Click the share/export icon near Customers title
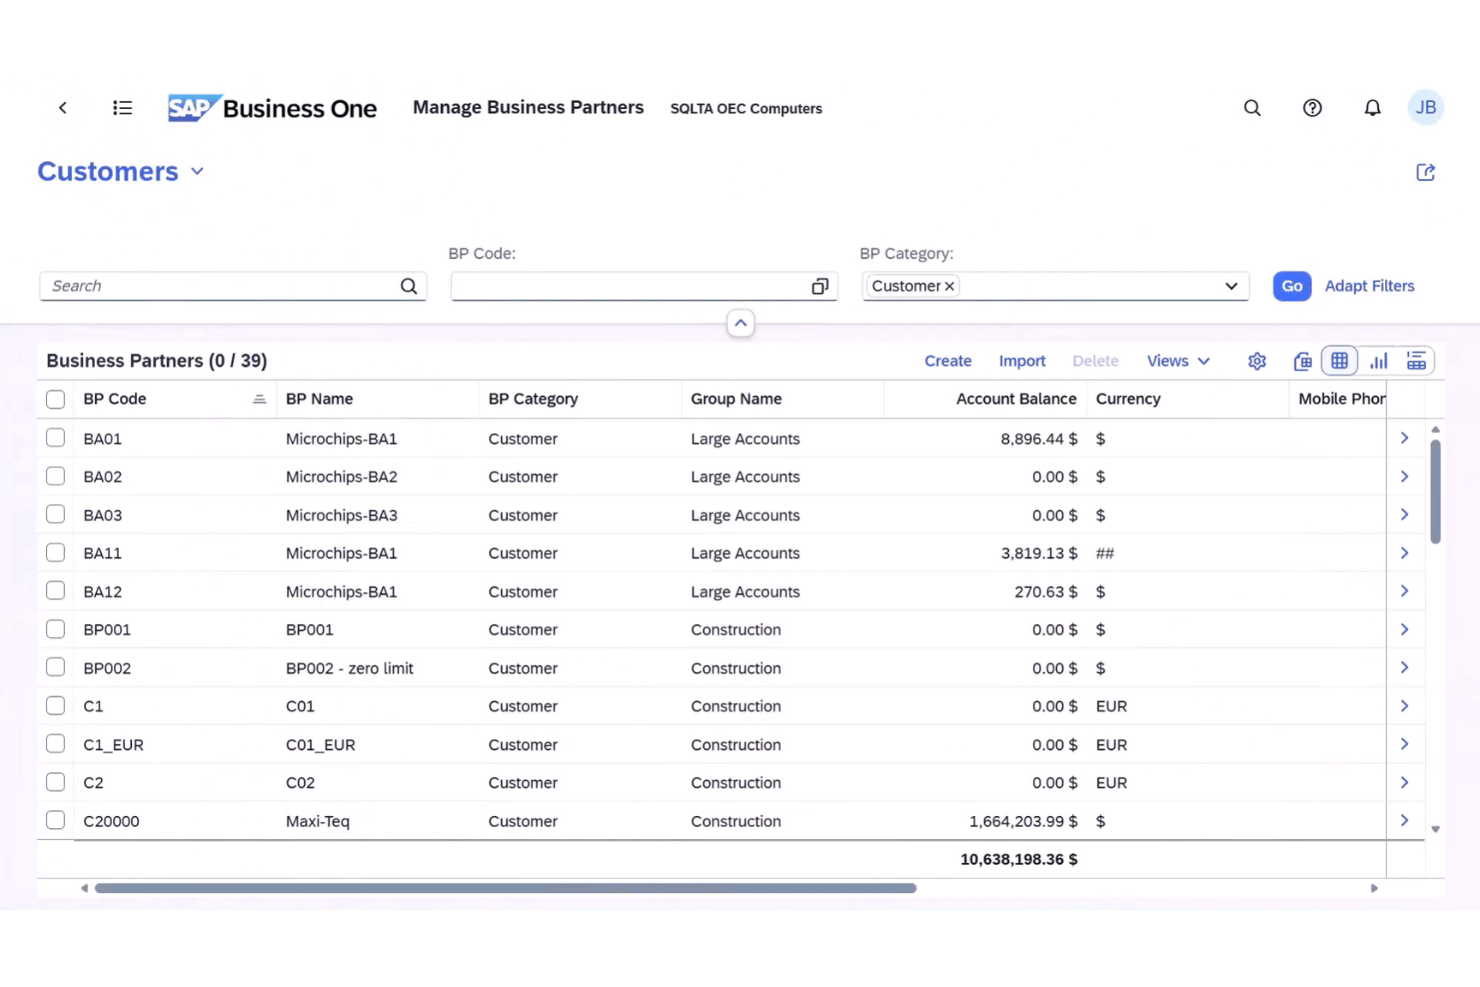The height and width of the screenshot is (987, 1480). pos(1426,172)
